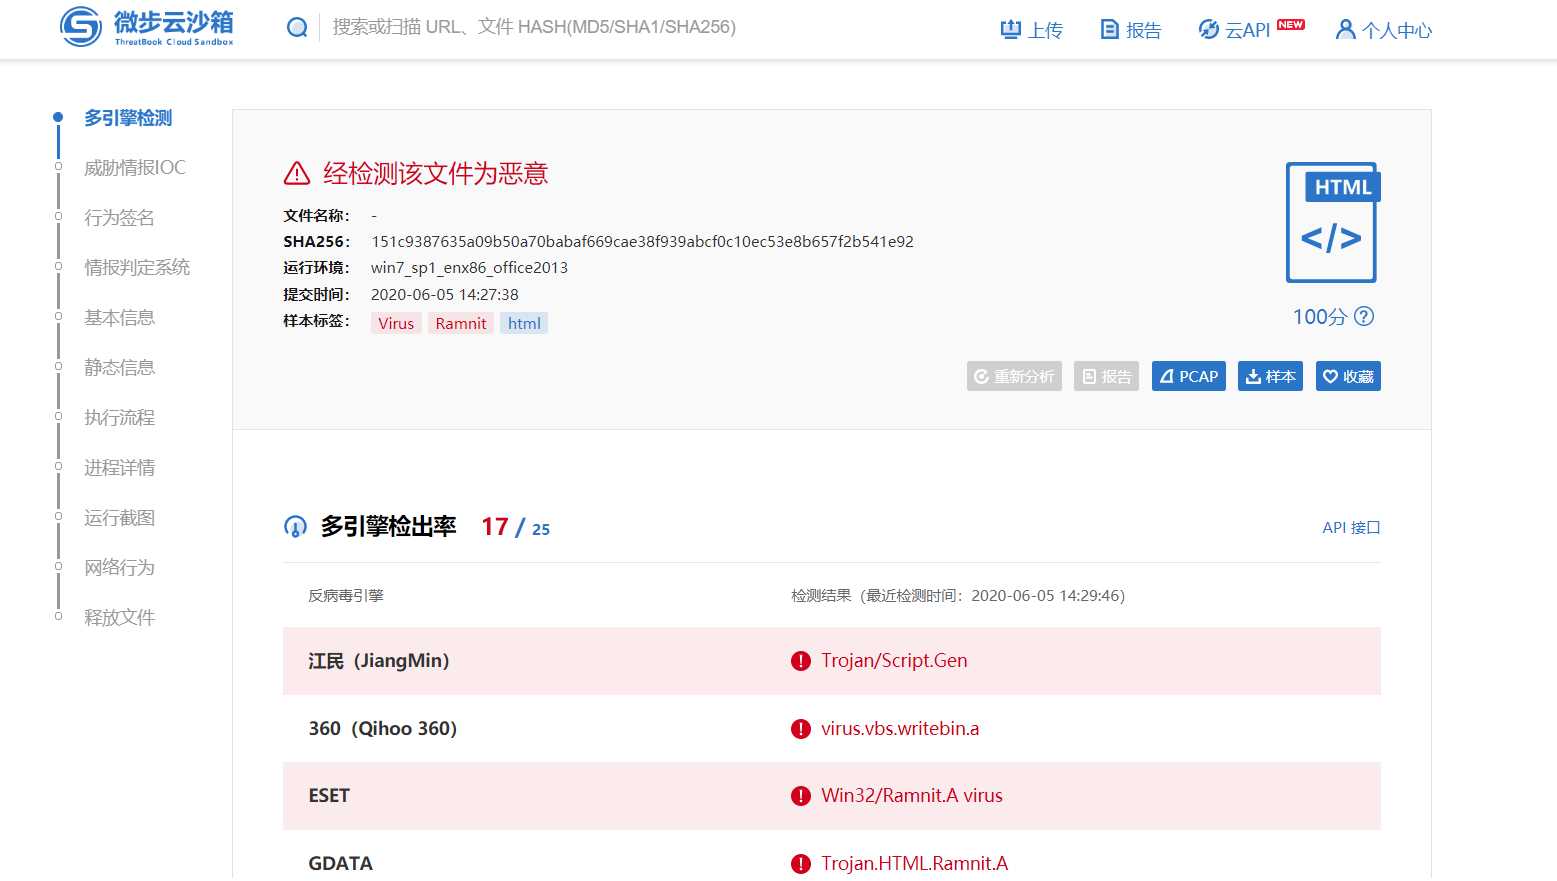The height and width of the screenshot is (881, 1557).
Task: Click the alert icon beside virus.vbs.writebin.a
Action: click(x=801, y=729)
